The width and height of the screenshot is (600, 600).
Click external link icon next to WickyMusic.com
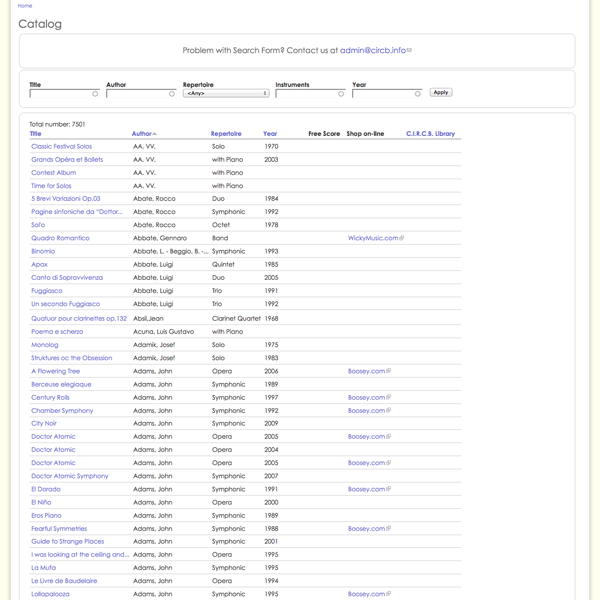(x=402, y=239)
